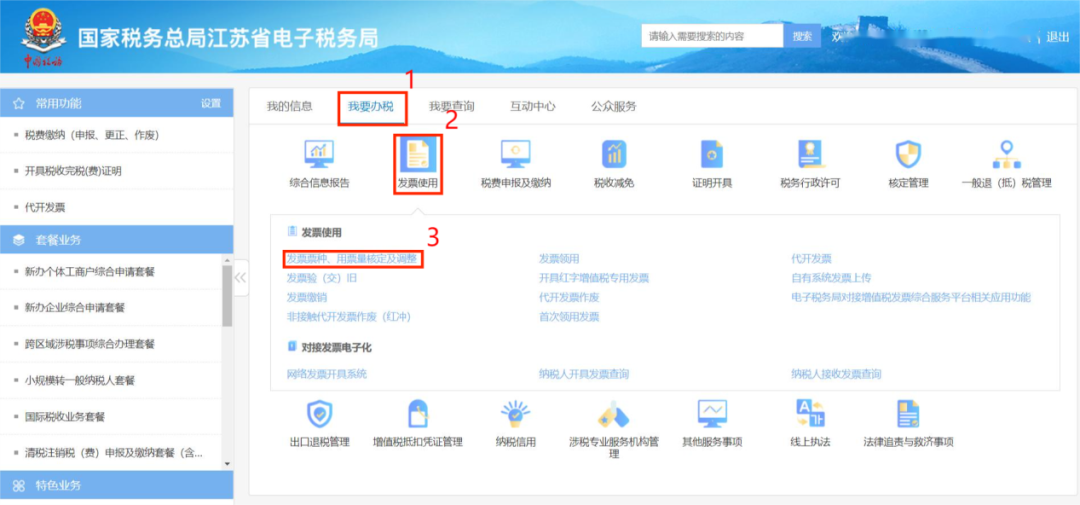Open the 核定管理 shield icon
The image size is (1080, 505).
[908, 154]
